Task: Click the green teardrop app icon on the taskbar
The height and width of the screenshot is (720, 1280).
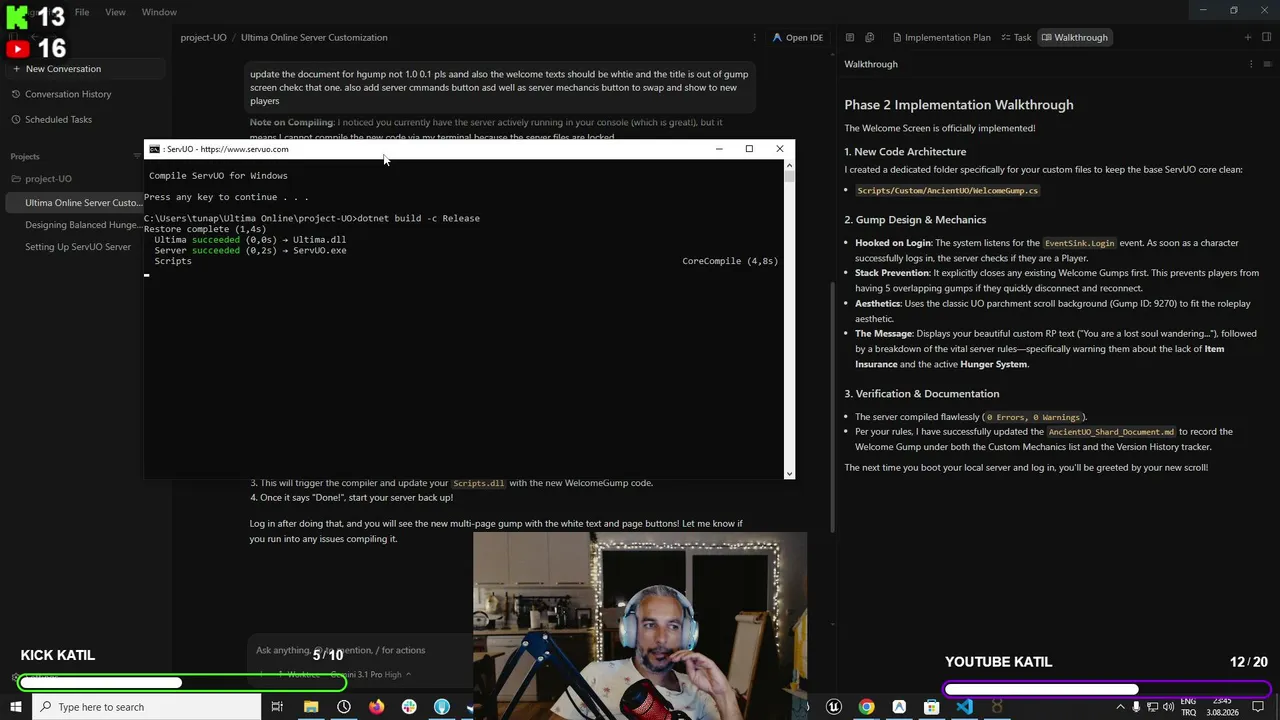Action: [x=442, y=707]
